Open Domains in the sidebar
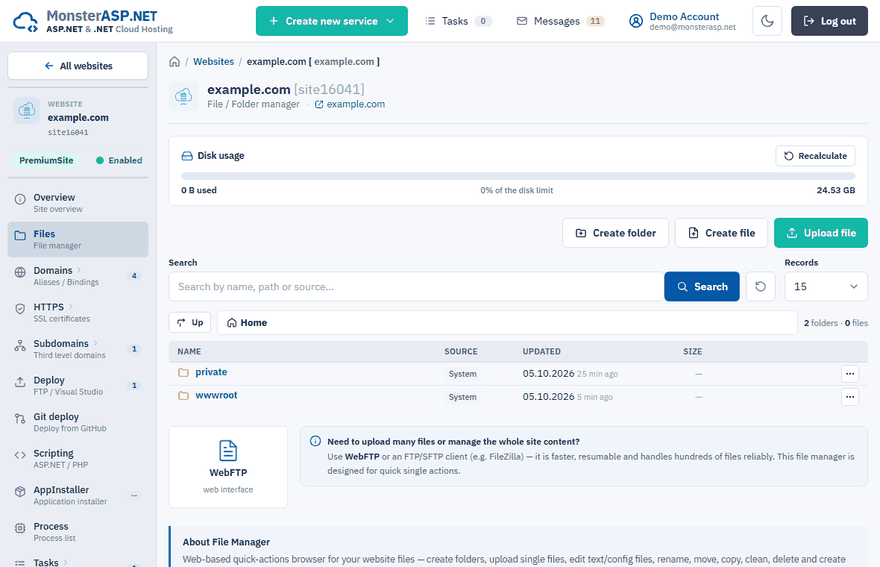Screen dimensions: 880x567 click(x=78, y=276)
